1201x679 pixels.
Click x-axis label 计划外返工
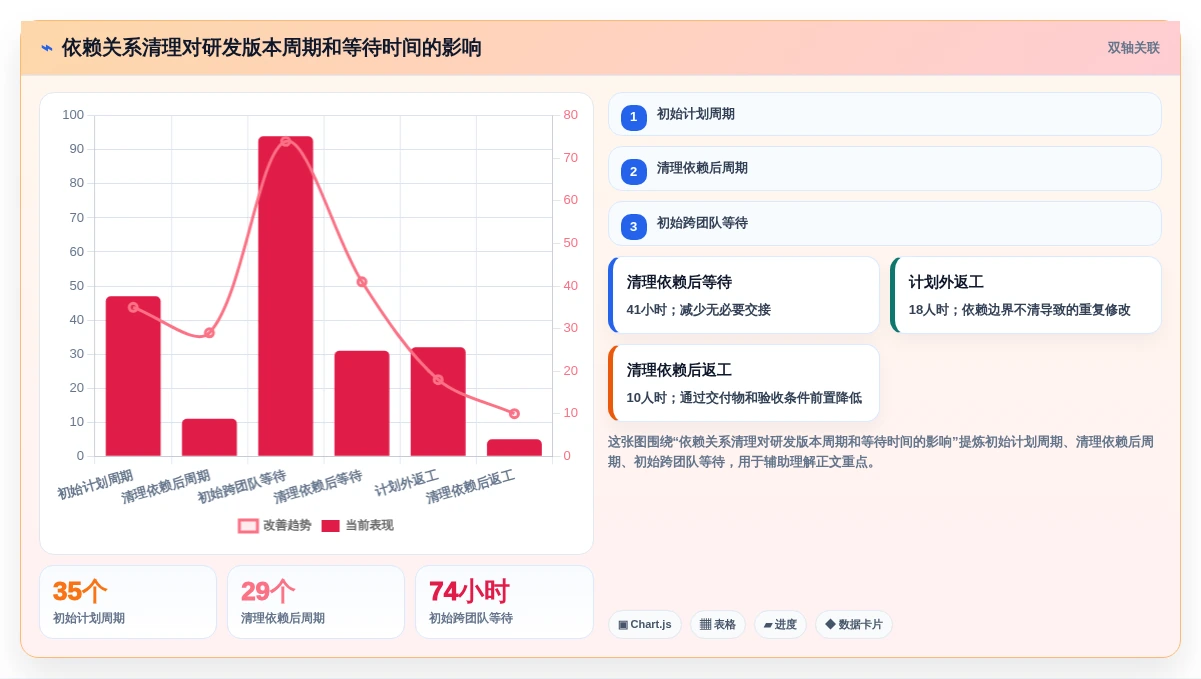pos(407,484)
